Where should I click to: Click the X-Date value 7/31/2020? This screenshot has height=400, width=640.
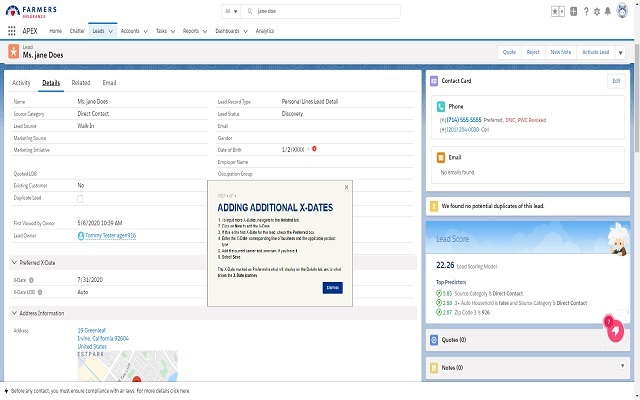[90, 280]
